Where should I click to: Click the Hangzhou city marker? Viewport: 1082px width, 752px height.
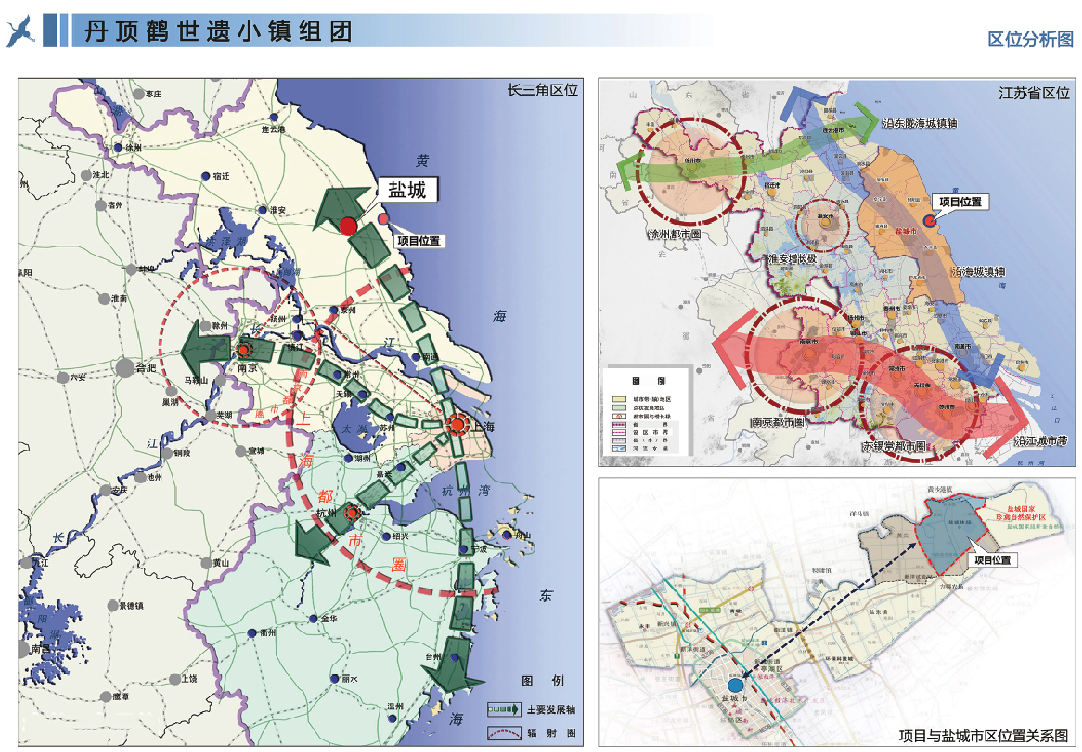click(x=351, y=513)
